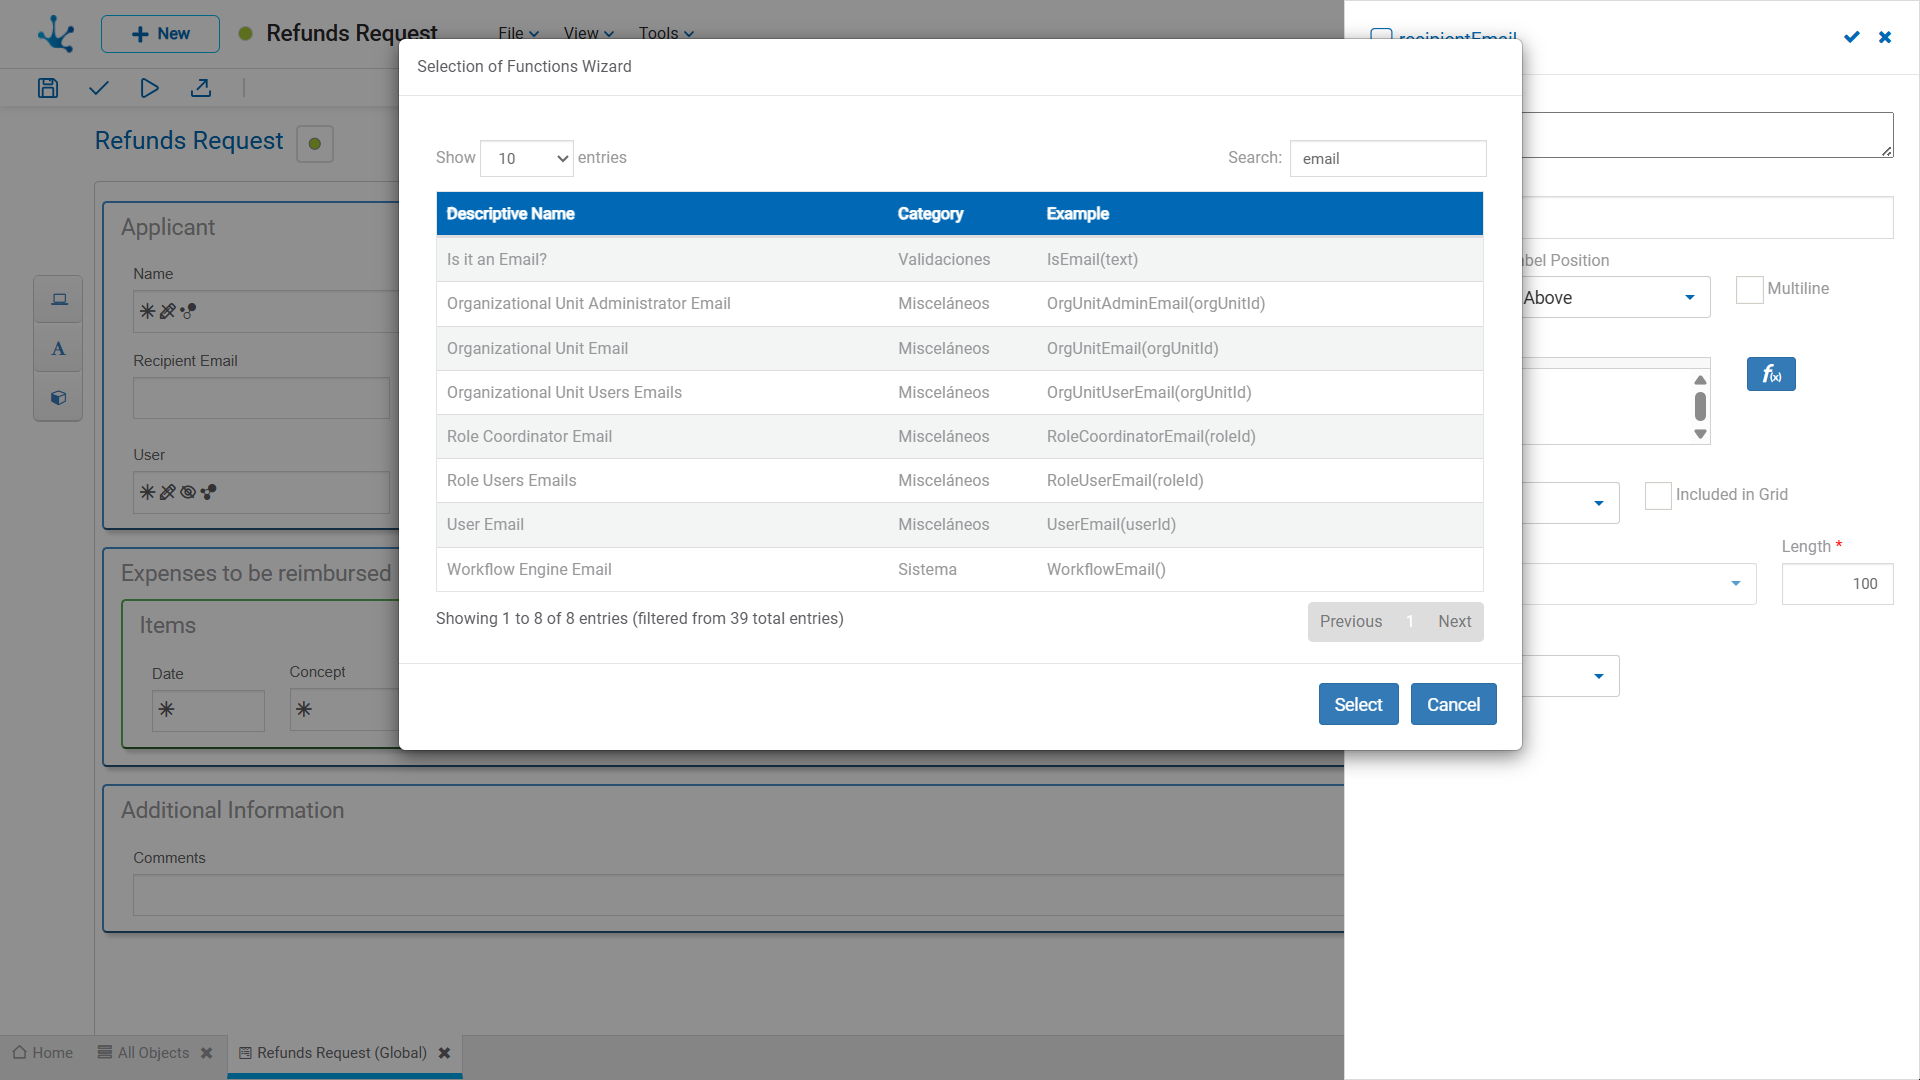Open the Show entries count dropdown
This screenshot has height=1080, width=1920.
[527, 158]
